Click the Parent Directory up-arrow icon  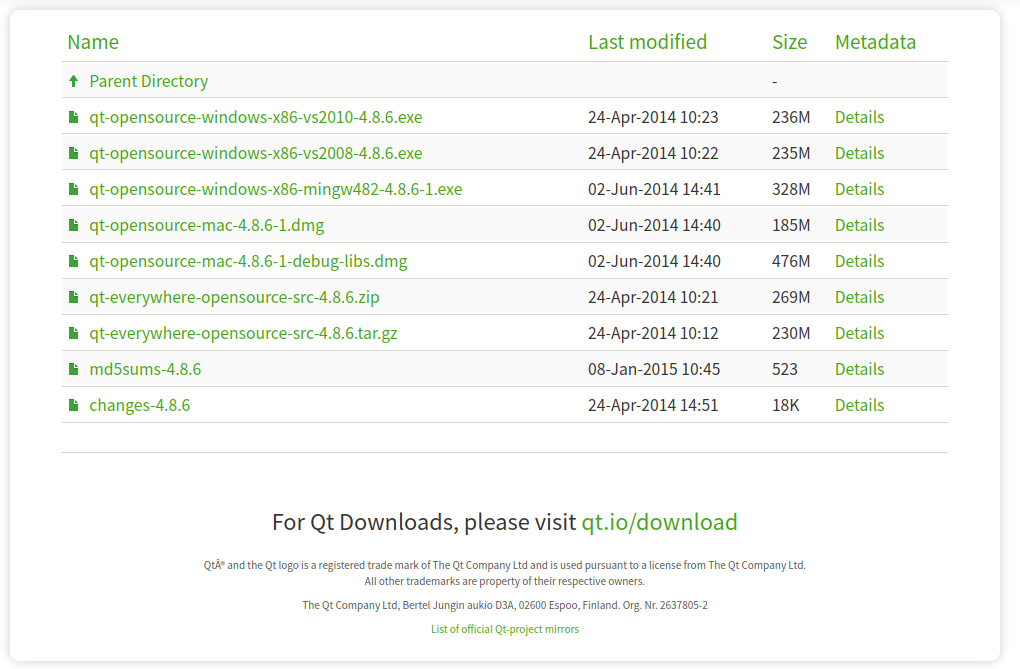(x=74, y=81)
